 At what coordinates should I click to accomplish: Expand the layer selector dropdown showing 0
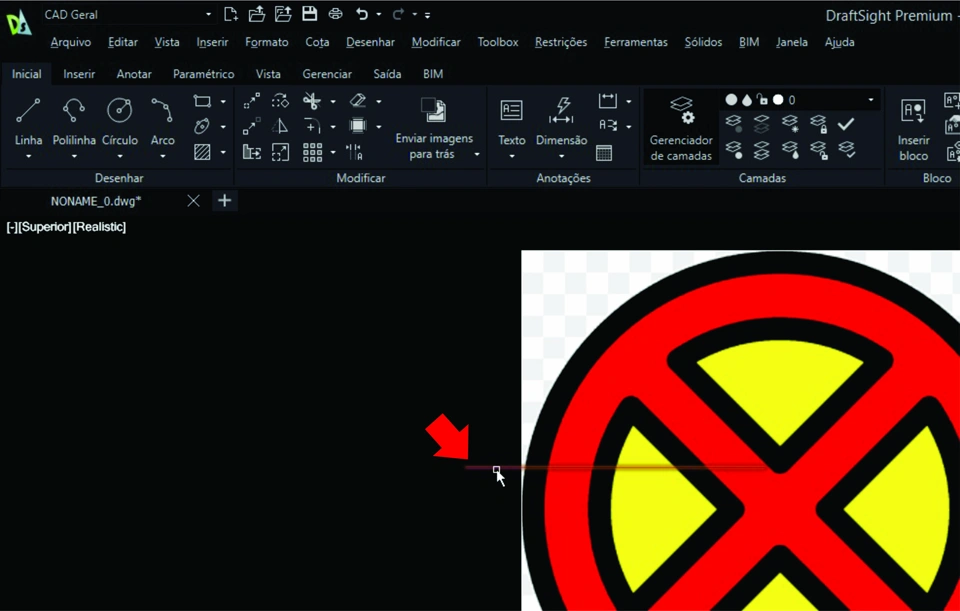coord(871,100)
